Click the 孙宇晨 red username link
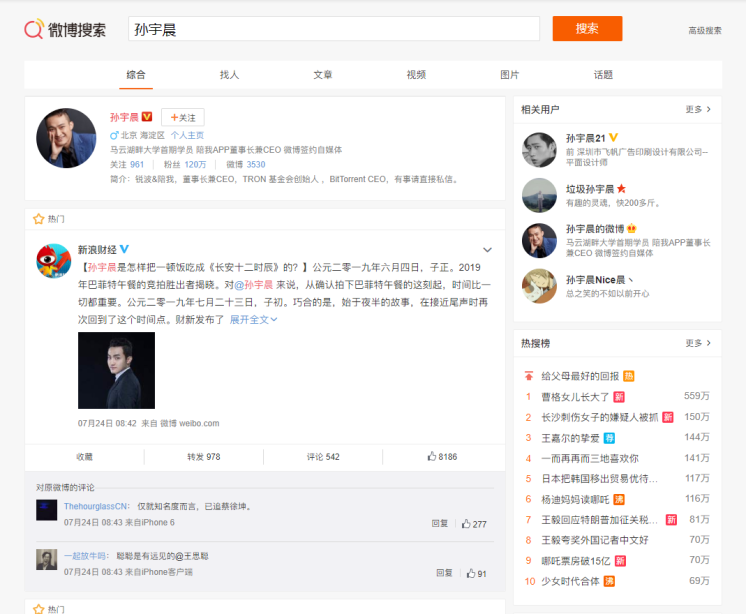 [x=124, y=117]
